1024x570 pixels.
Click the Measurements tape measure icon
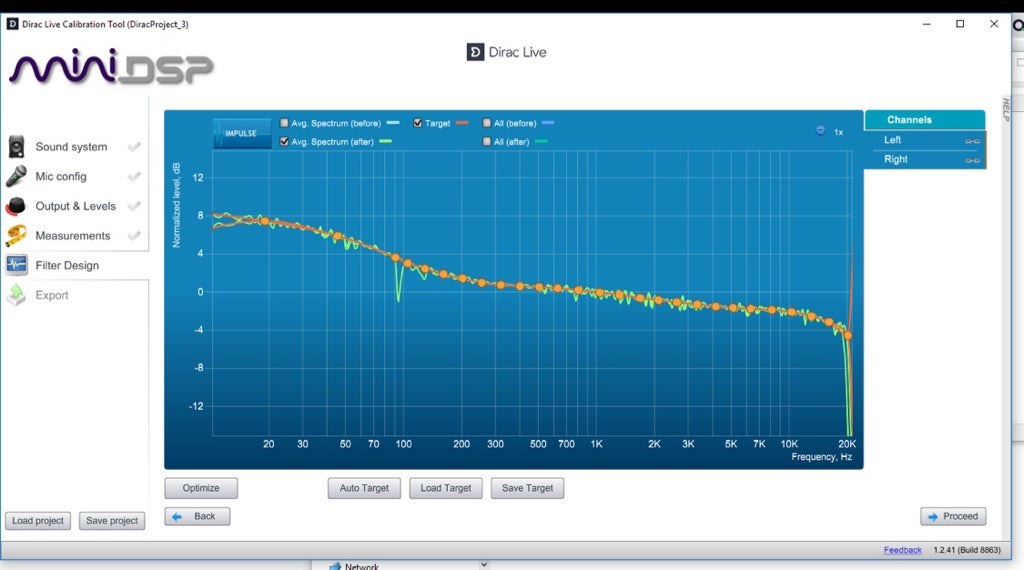click(x=17, y=236)
